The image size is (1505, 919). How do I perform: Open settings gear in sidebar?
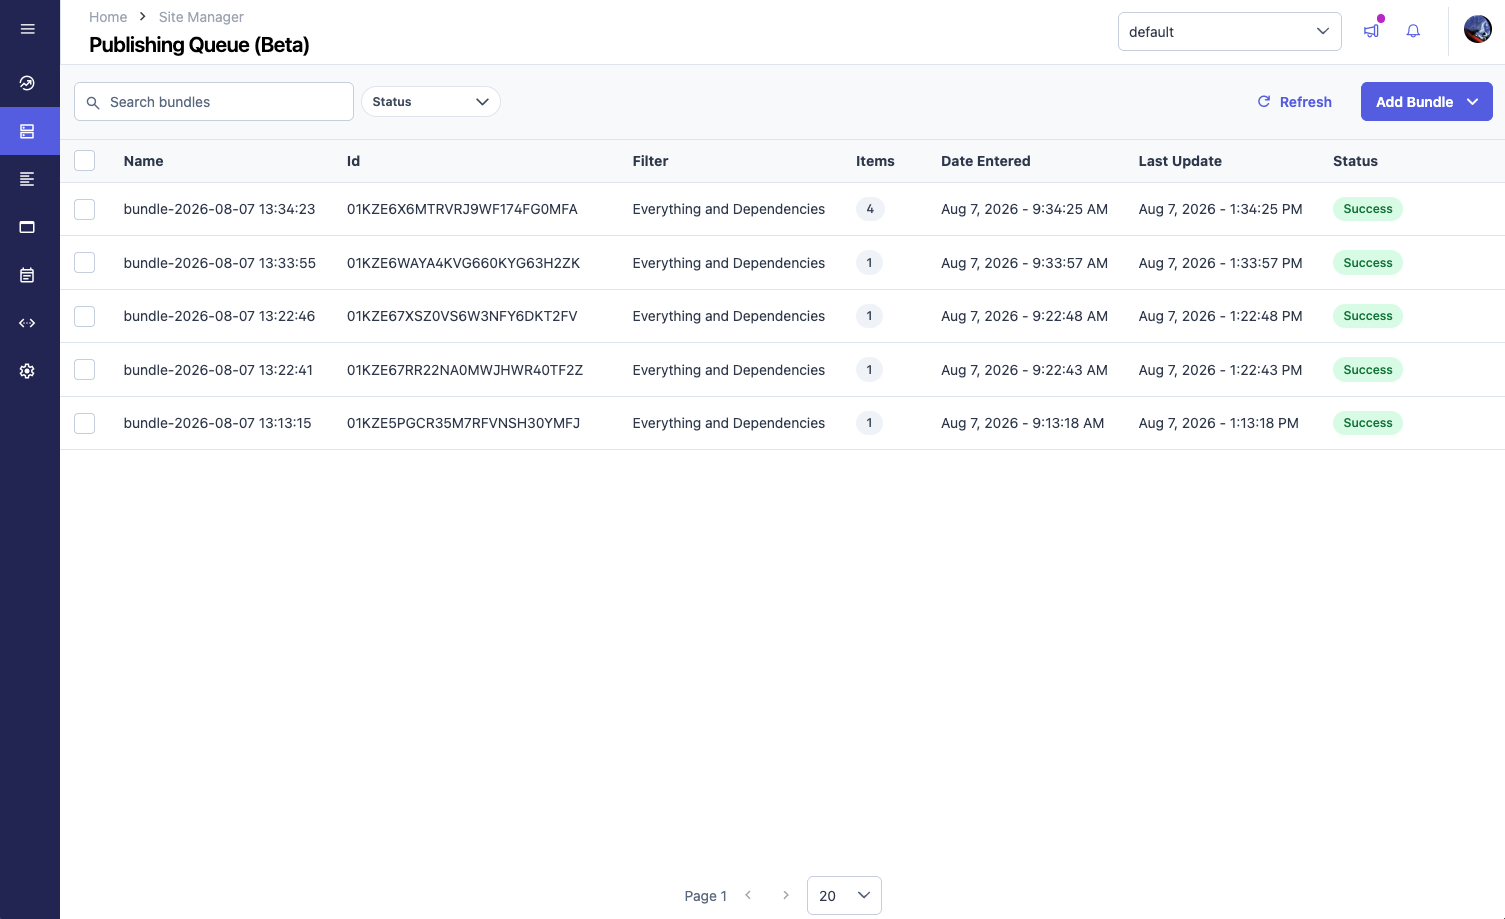pyautogui.click(x=27, y=371)
